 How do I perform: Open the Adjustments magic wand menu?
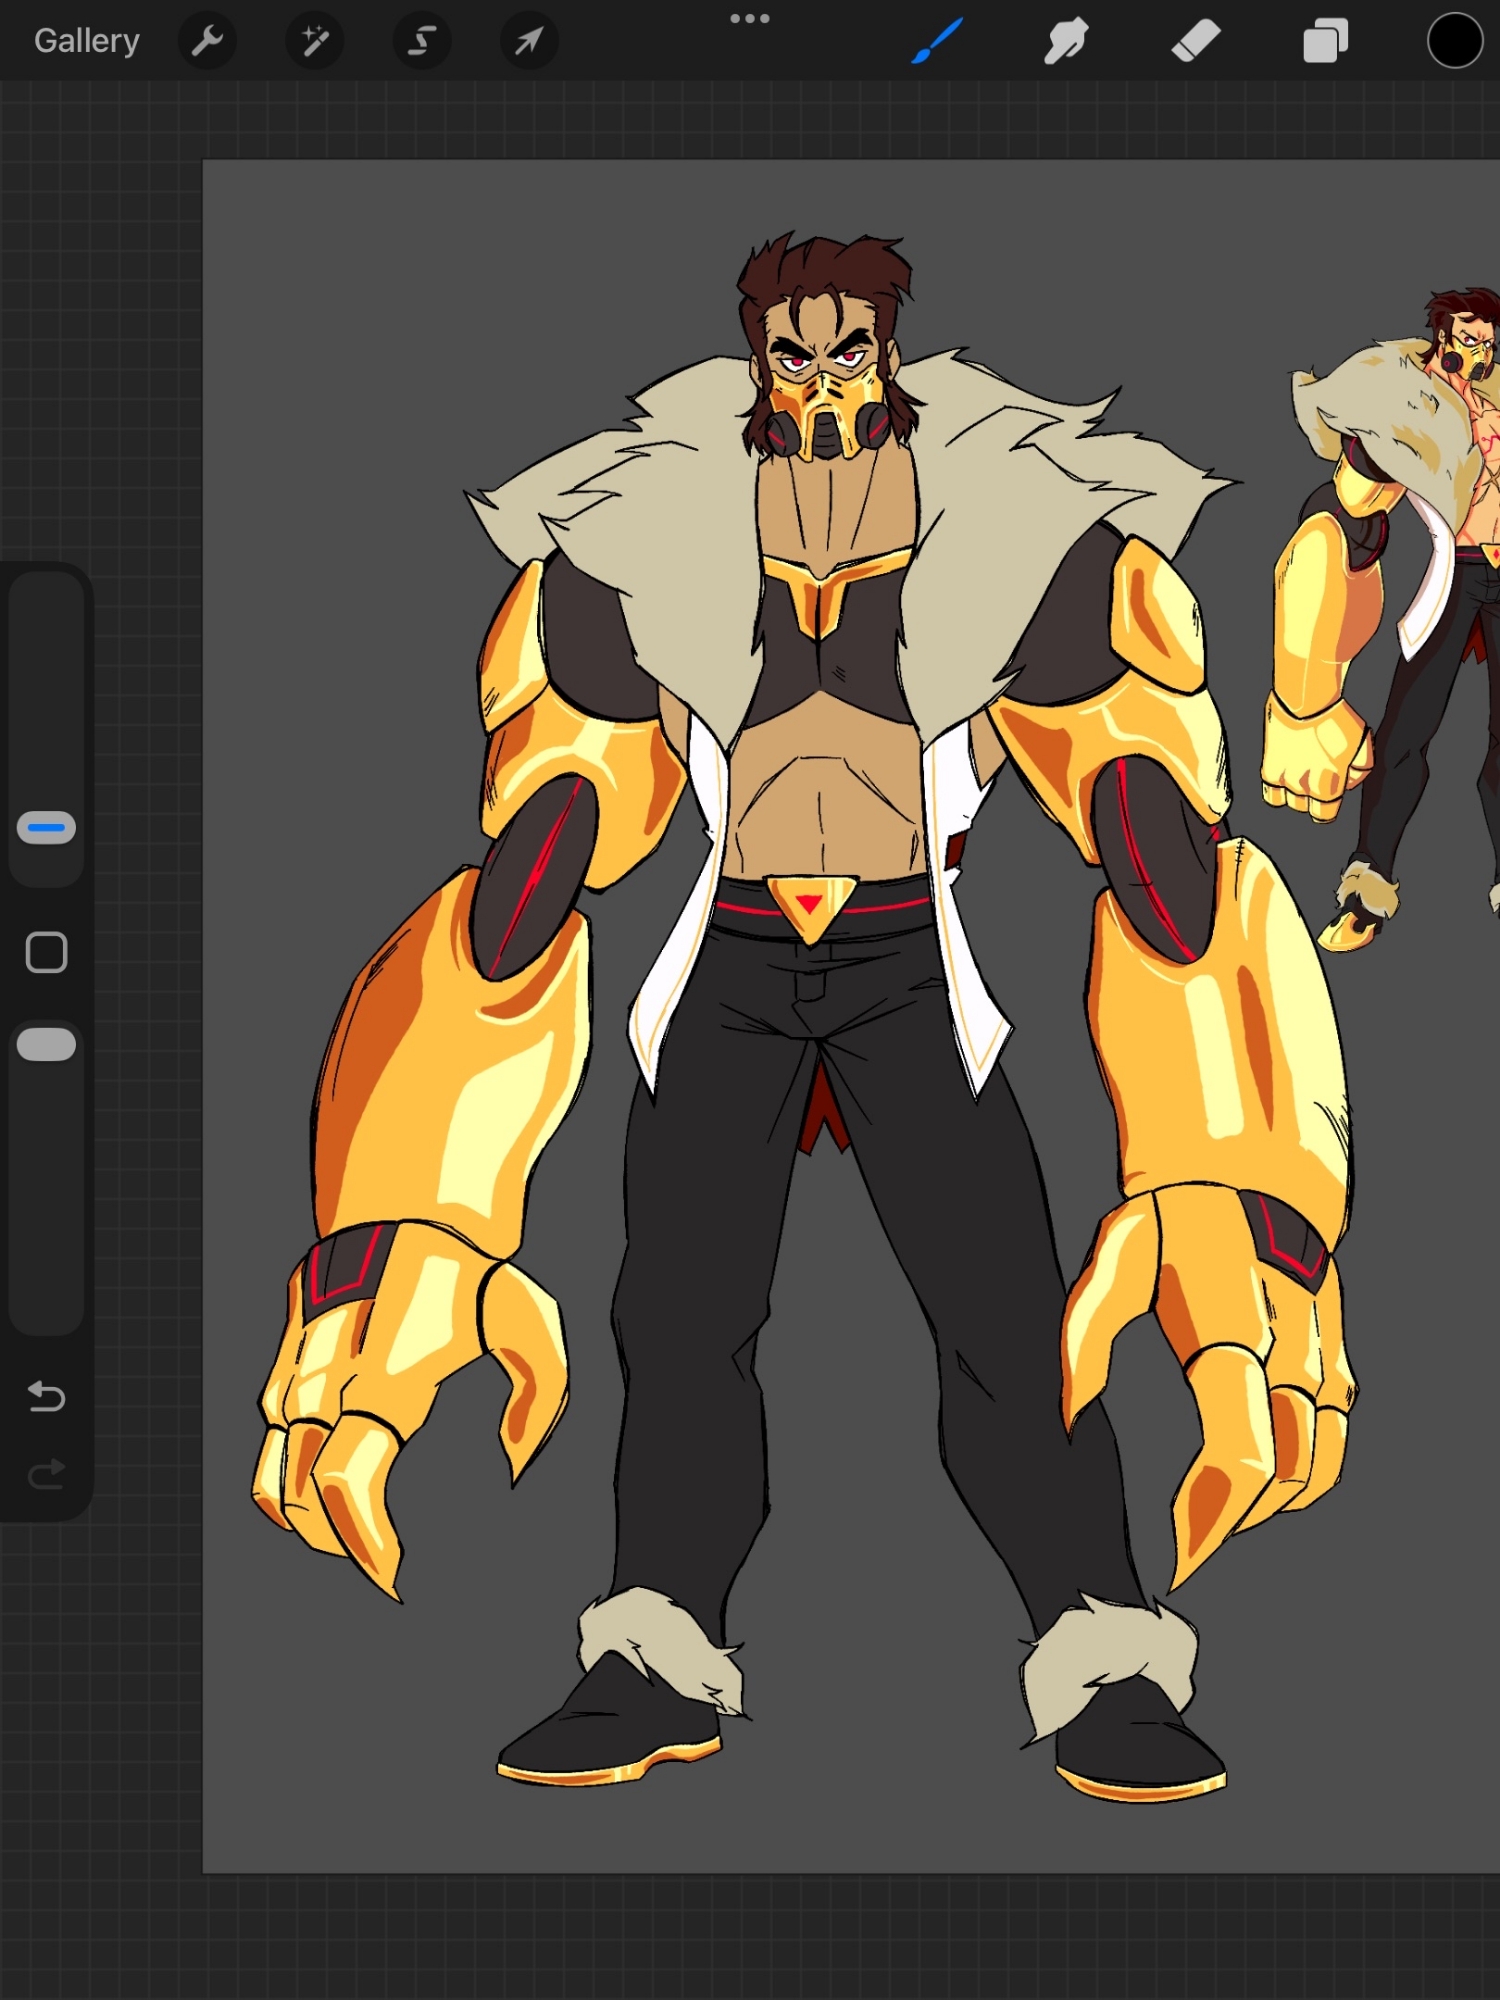(x=315, y=41)
